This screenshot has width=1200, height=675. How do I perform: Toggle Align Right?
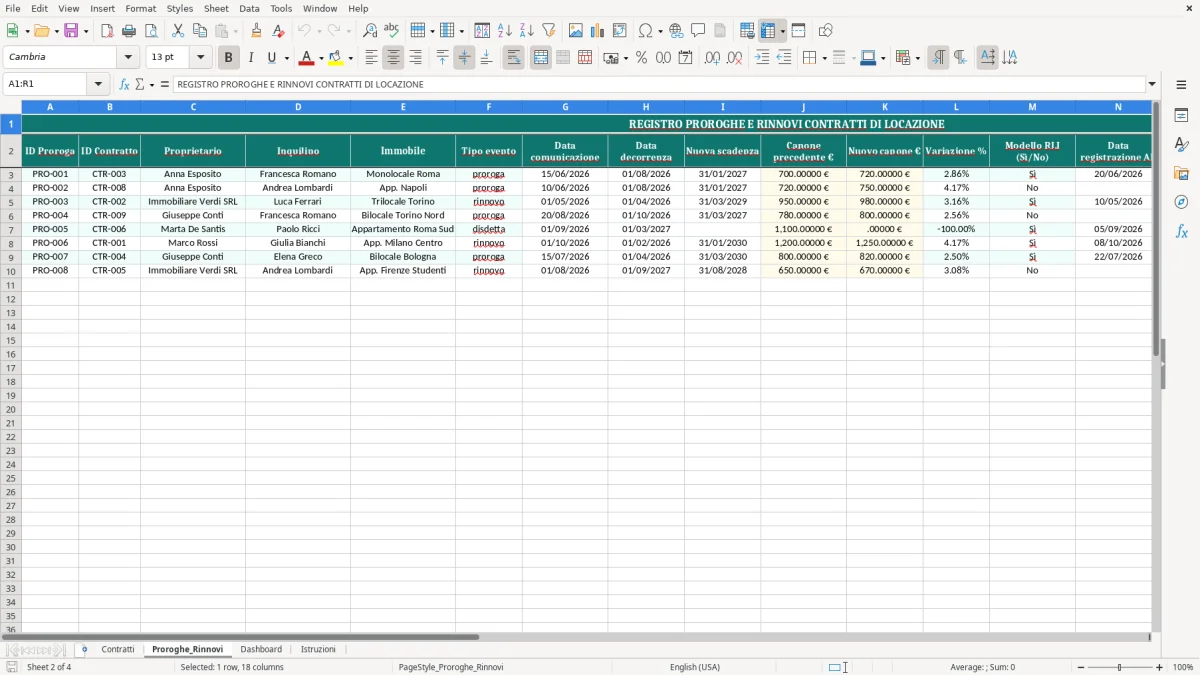pyautogui.click(x=416, y=58)
